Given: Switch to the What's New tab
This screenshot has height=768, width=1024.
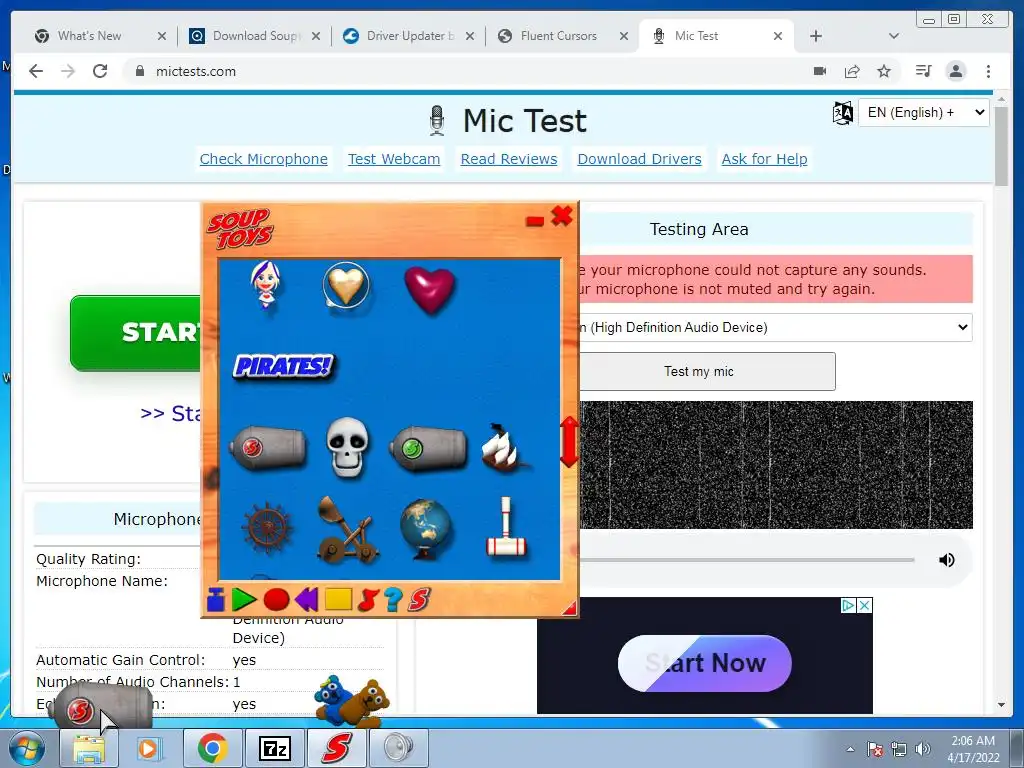Looking at the screenshot, I should tap(89, 36).
